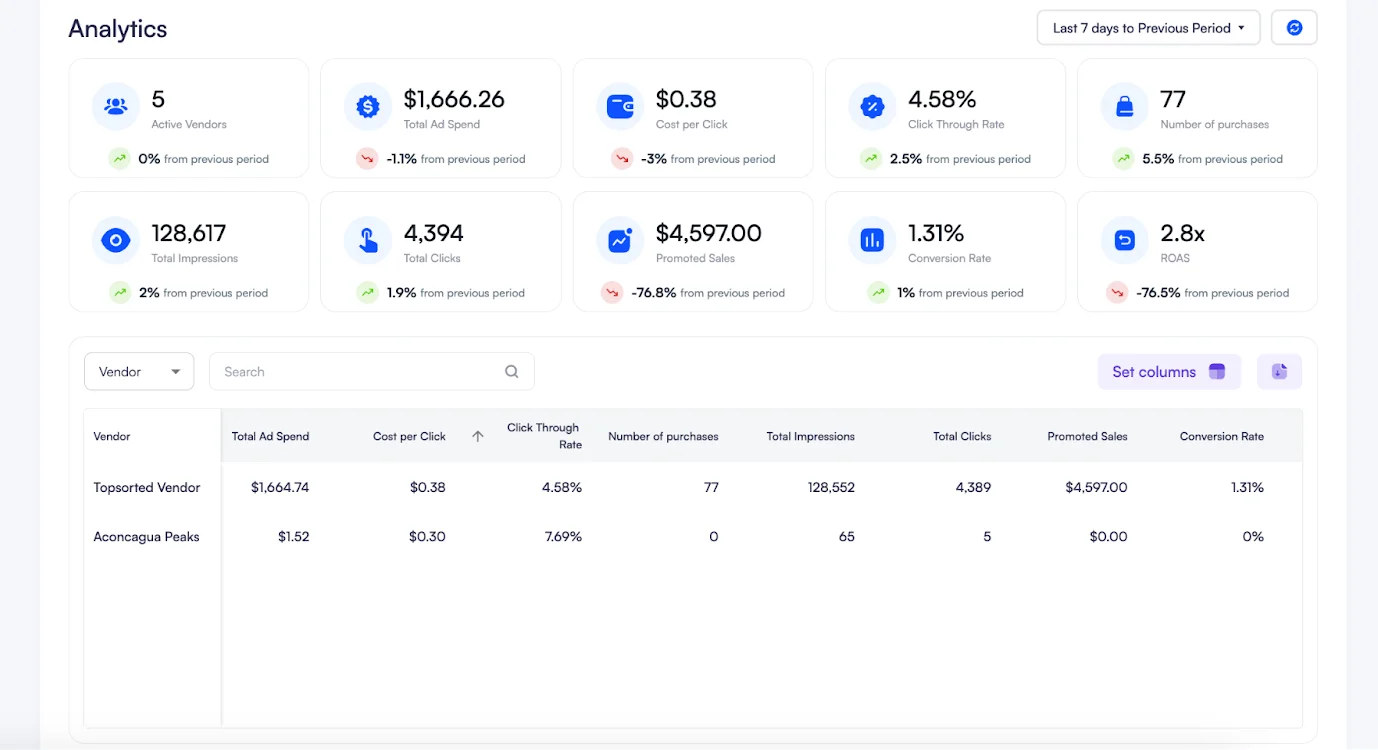
Task: Click the search magnifier icon
Action: click(512, 371)
